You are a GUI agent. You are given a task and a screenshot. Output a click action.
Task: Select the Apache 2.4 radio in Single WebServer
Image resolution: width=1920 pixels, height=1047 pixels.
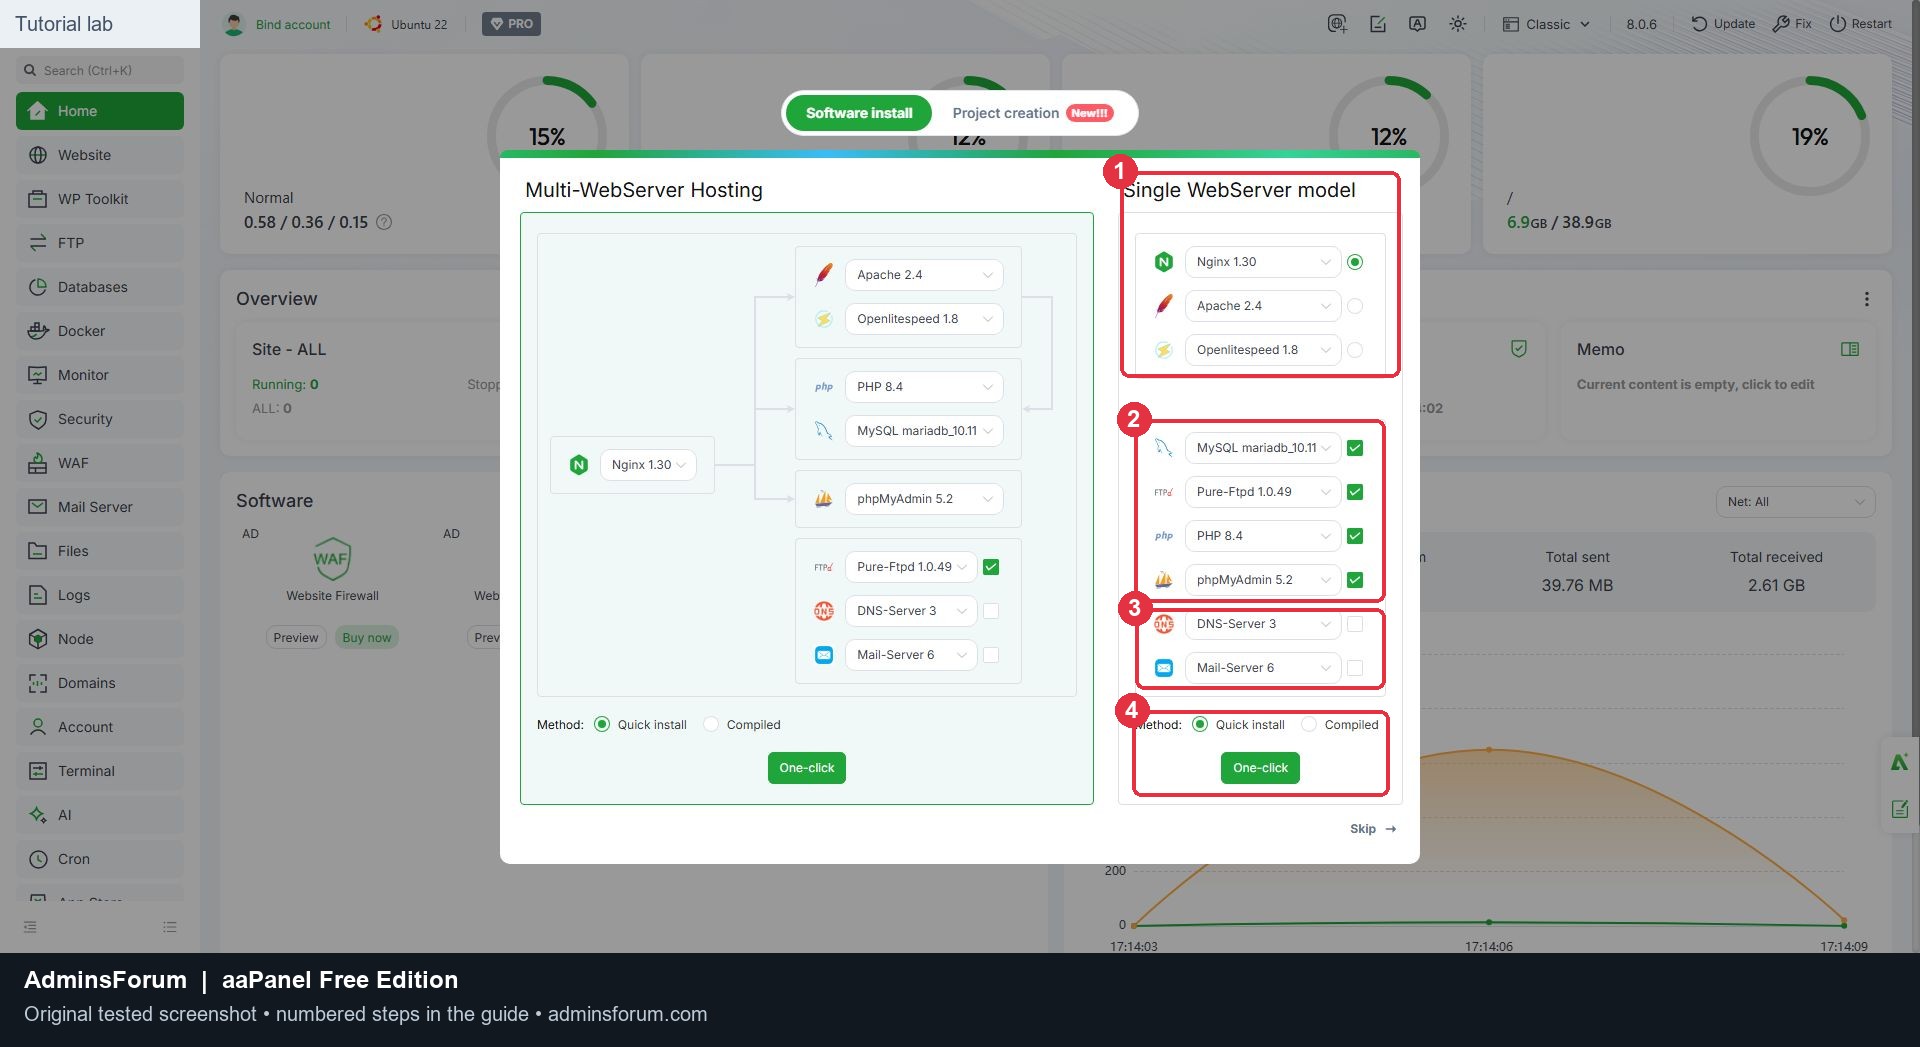(x=1355, y=306)
